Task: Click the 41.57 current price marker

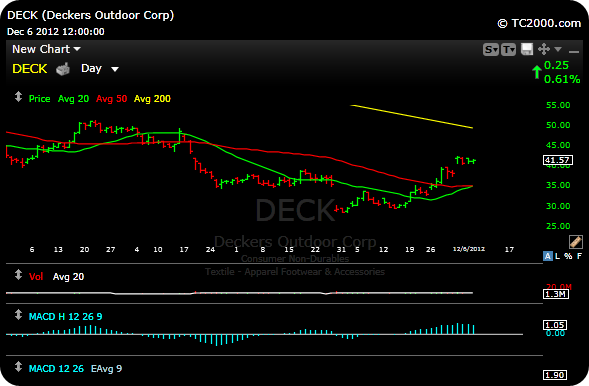Action: [558, 160]
